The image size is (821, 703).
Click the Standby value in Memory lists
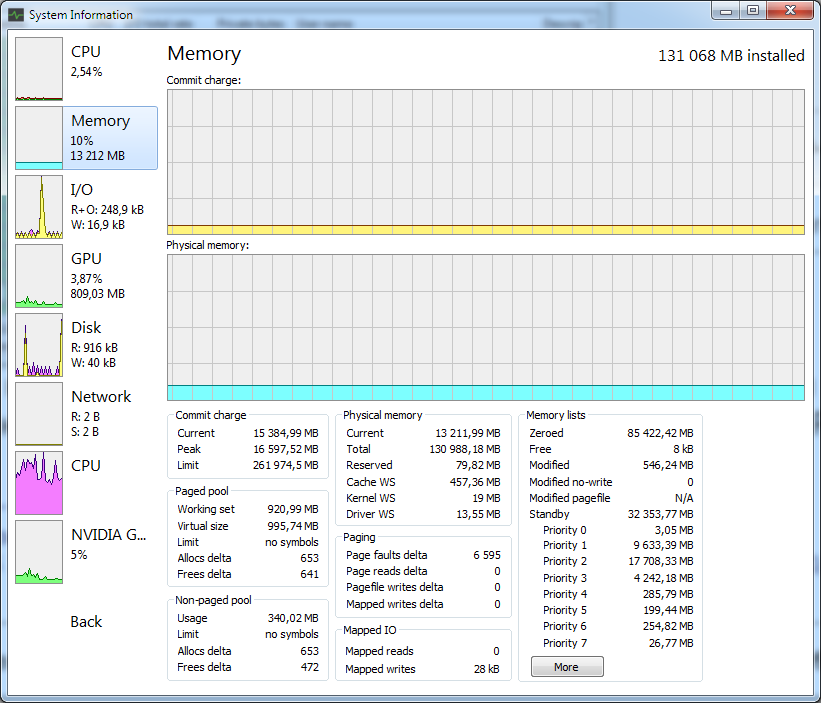[x=657, y=514]
